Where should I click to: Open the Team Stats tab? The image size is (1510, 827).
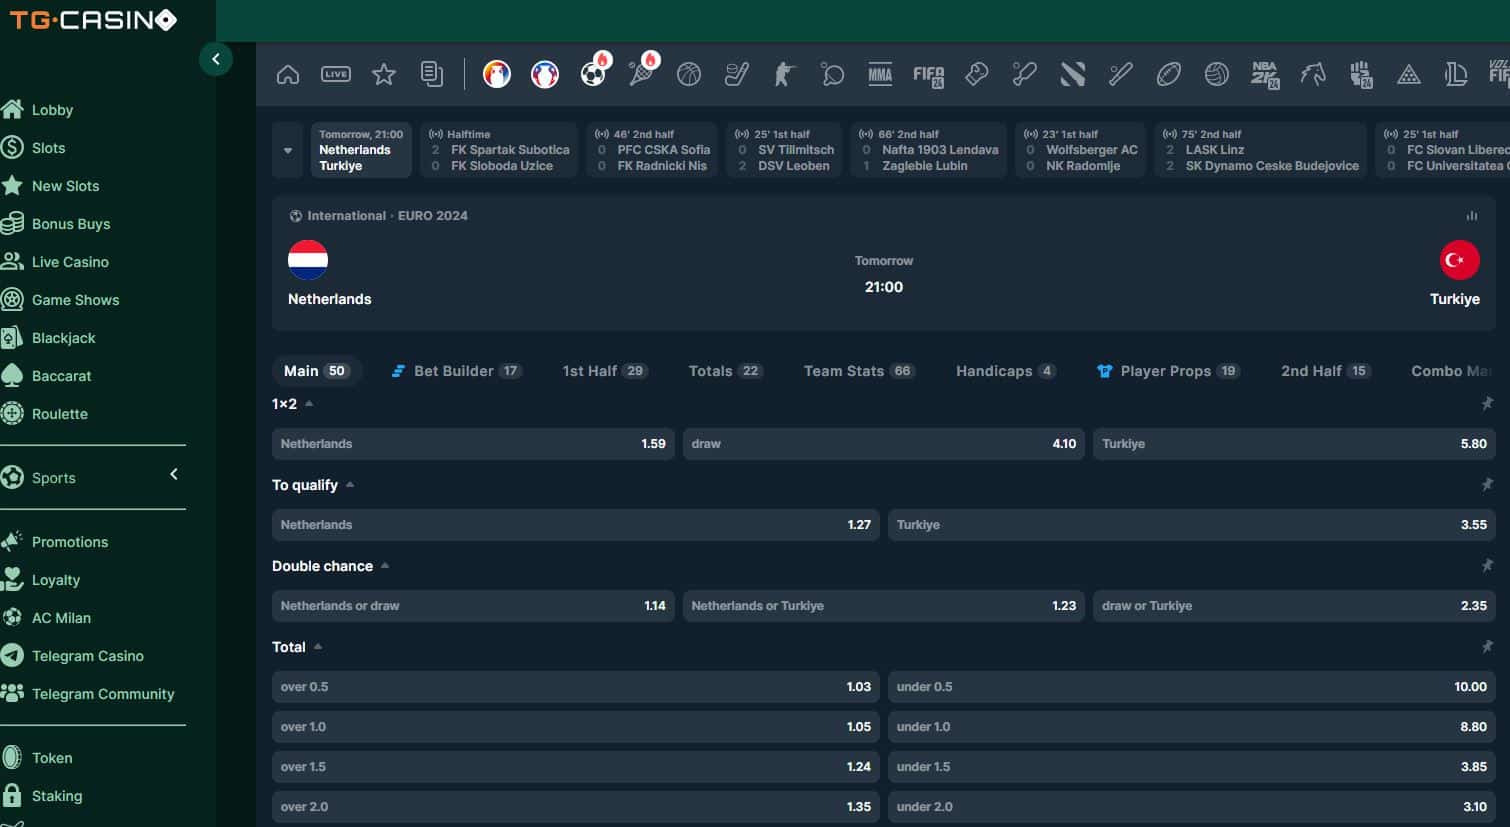click(859, 371)
